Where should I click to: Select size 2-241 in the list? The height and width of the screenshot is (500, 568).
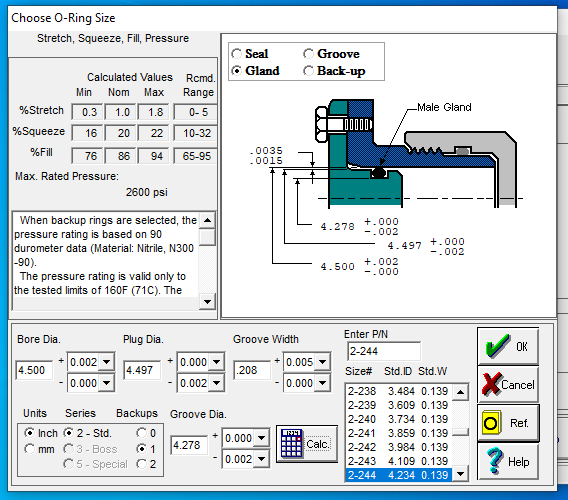coord(398,433)
